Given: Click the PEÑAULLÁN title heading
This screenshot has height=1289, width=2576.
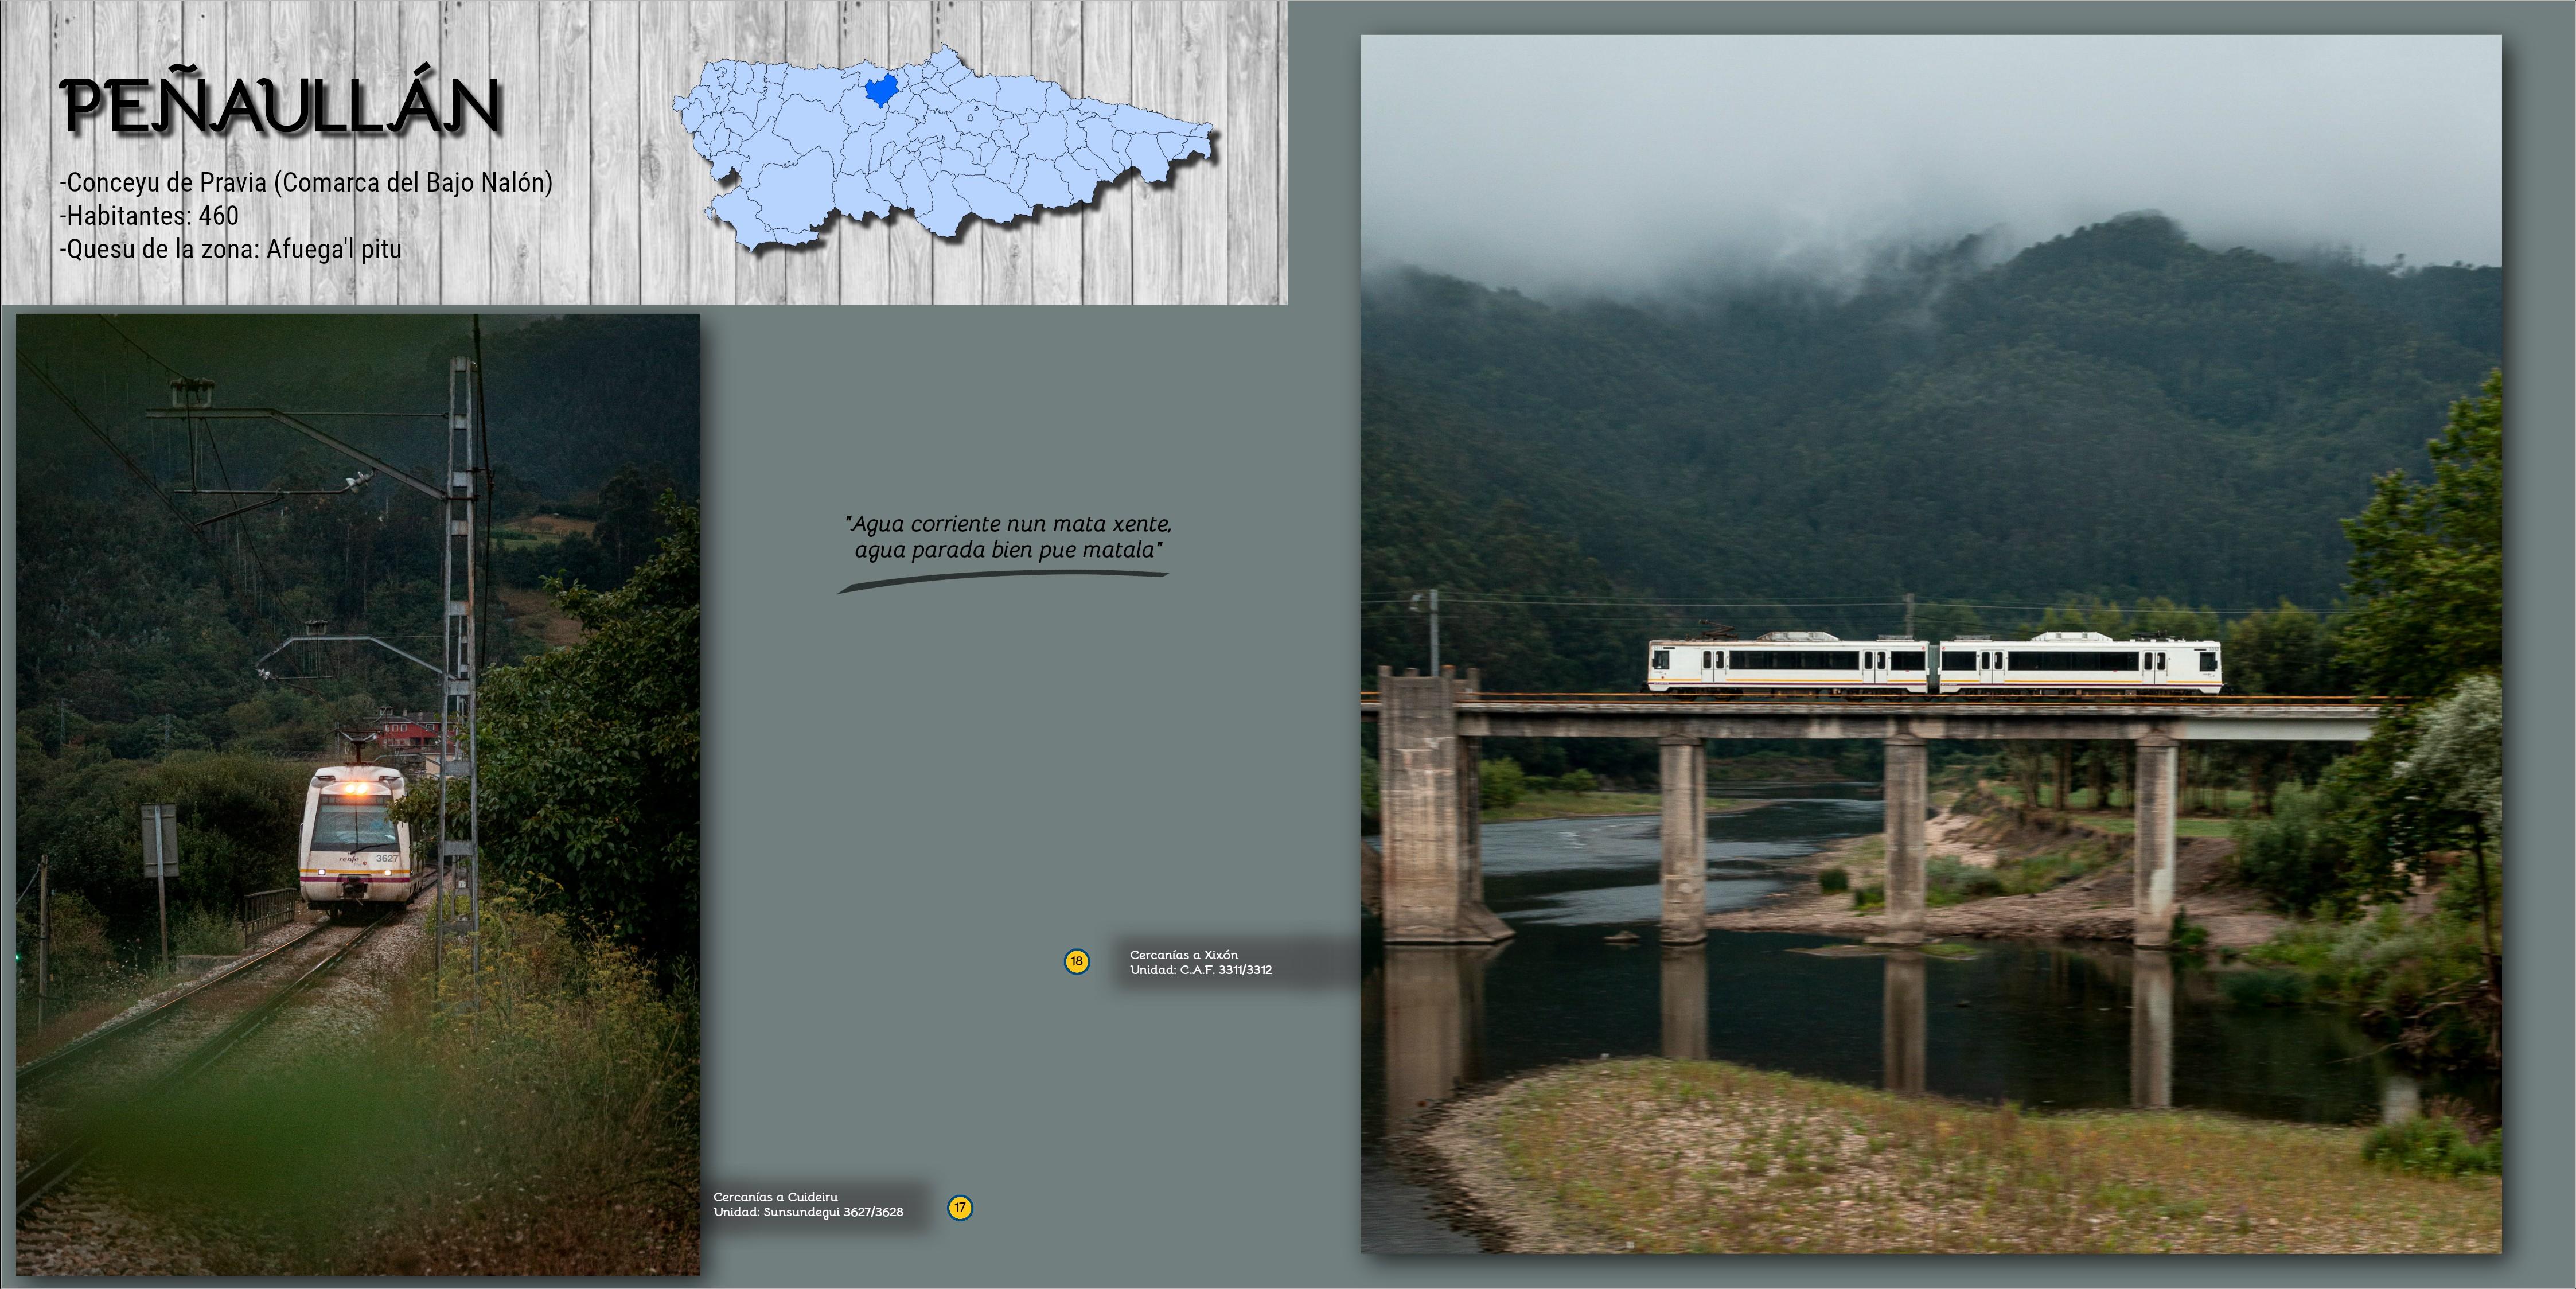Looking at the screenshot, I should 280,105.
